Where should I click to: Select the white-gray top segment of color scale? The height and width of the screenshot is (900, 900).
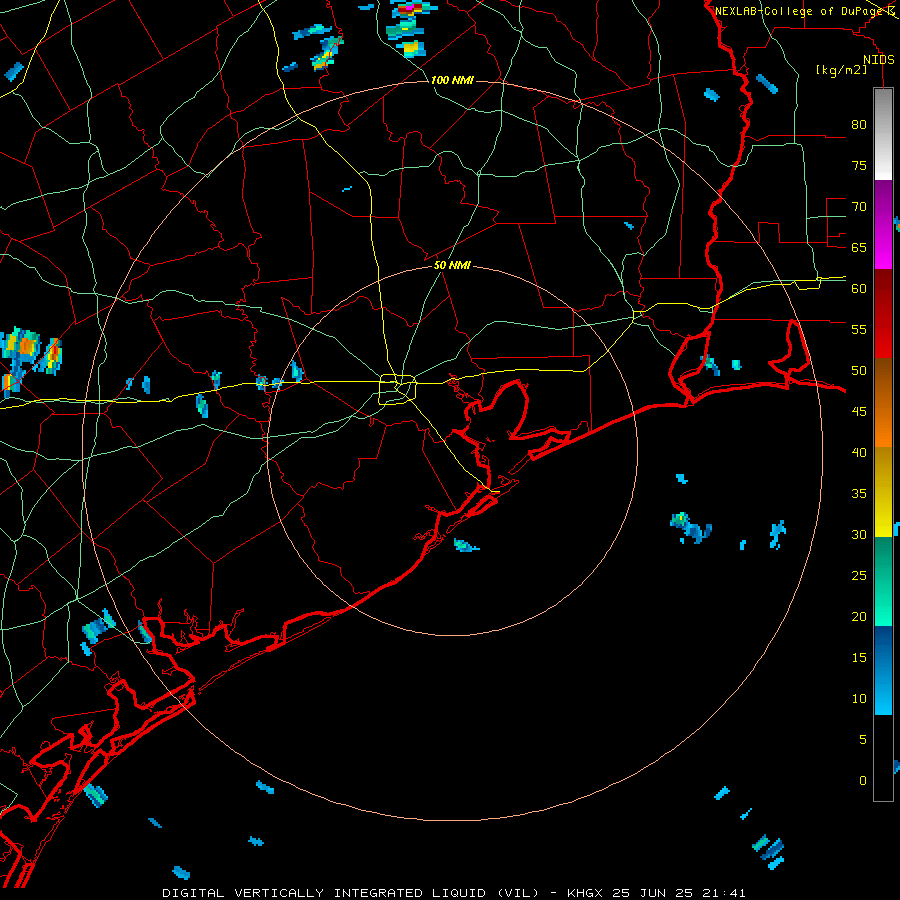pyautogui.click(x=883, y=134)
